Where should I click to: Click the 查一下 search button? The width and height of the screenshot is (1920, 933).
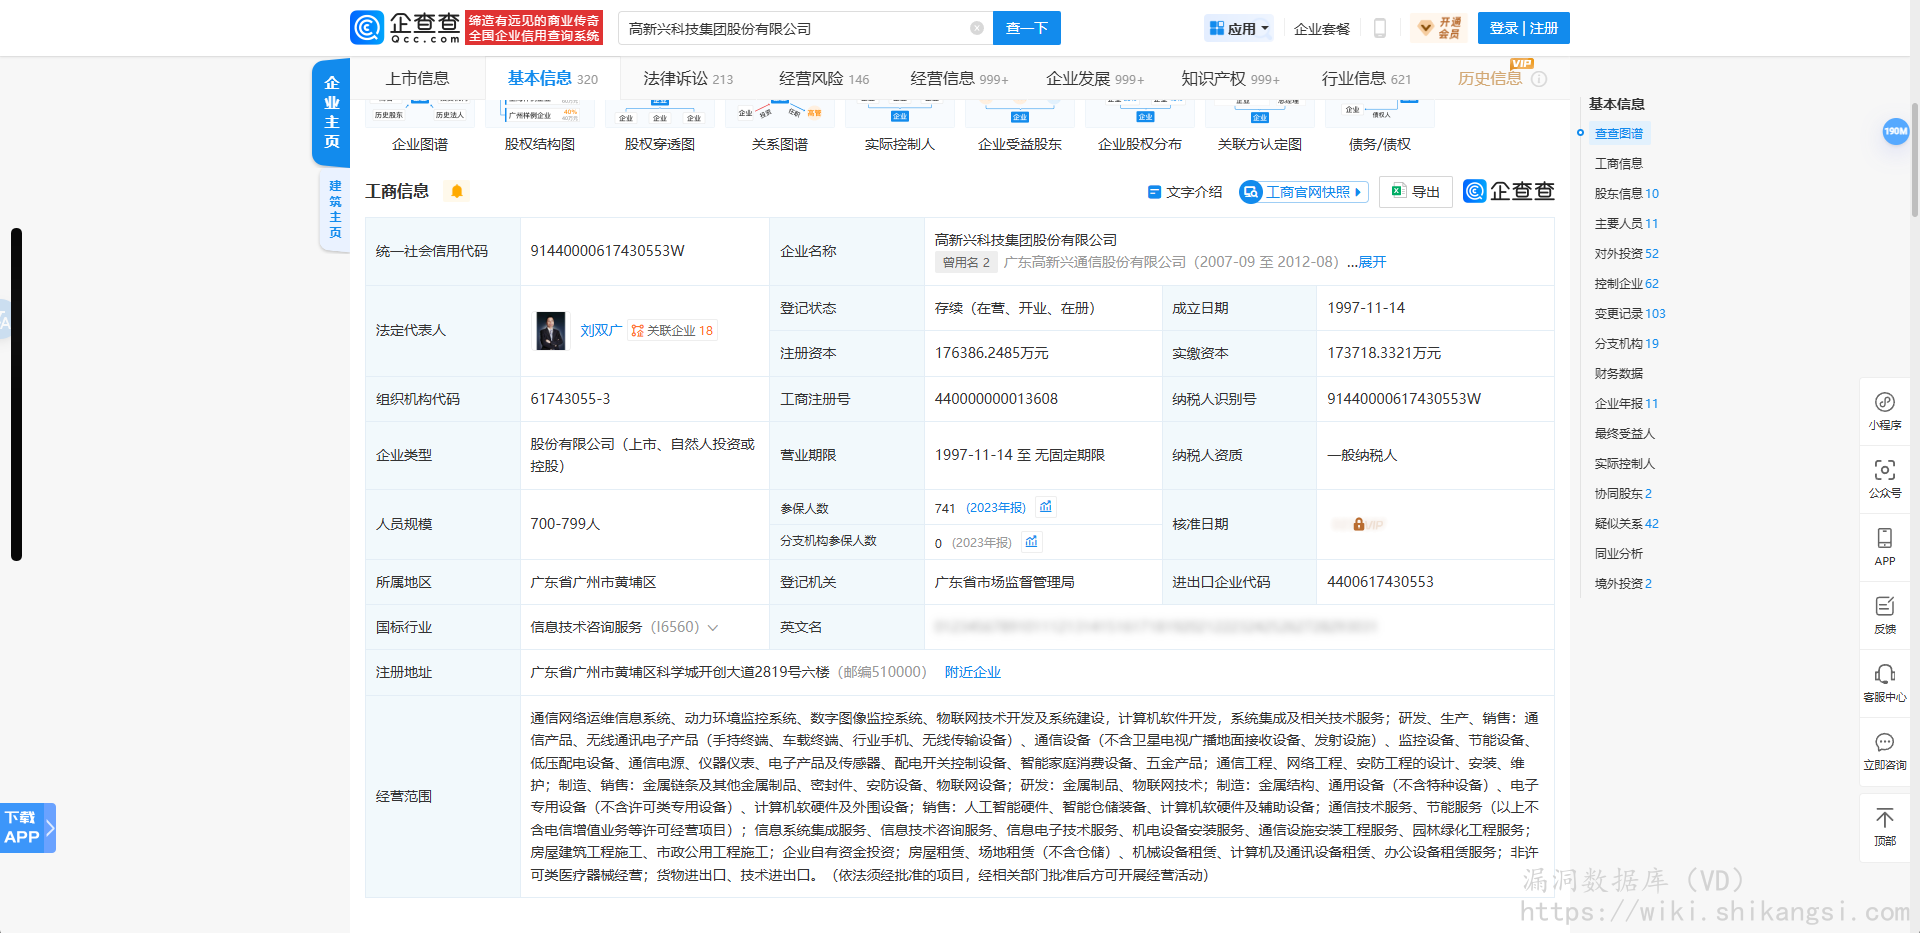pos(1027,28)
